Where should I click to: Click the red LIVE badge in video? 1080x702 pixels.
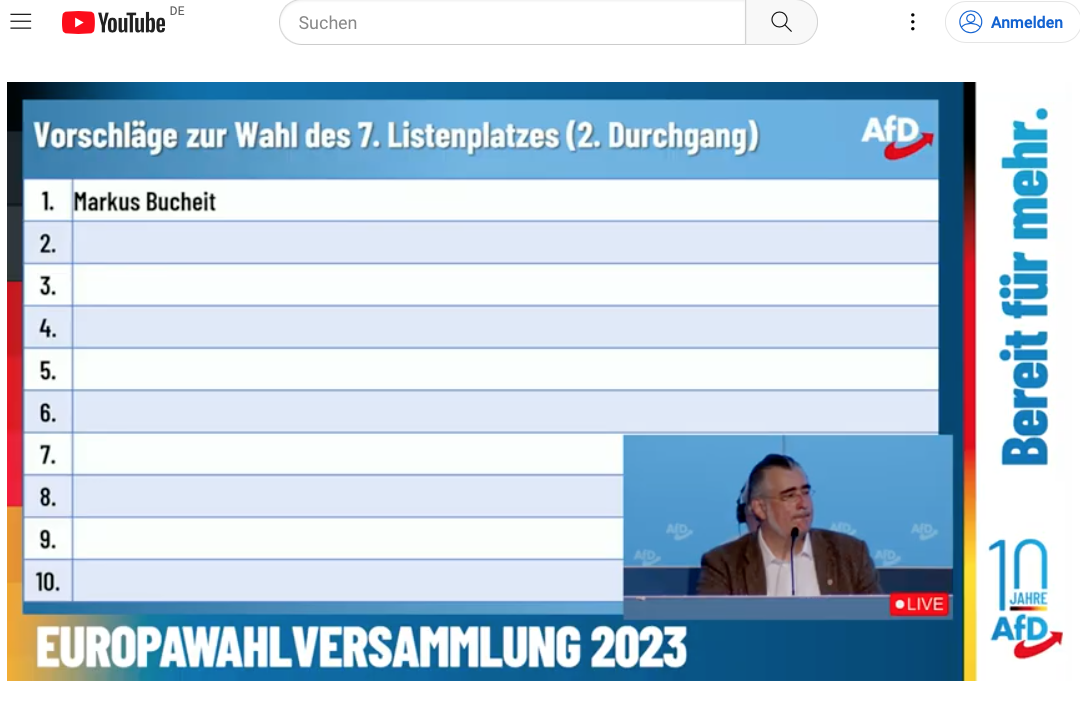920,604
